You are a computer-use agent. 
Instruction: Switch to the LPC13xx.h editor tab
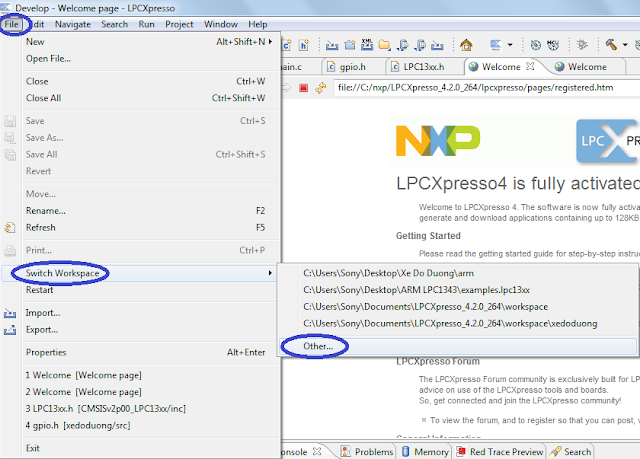pyautogui.click(x=423, y=67)
